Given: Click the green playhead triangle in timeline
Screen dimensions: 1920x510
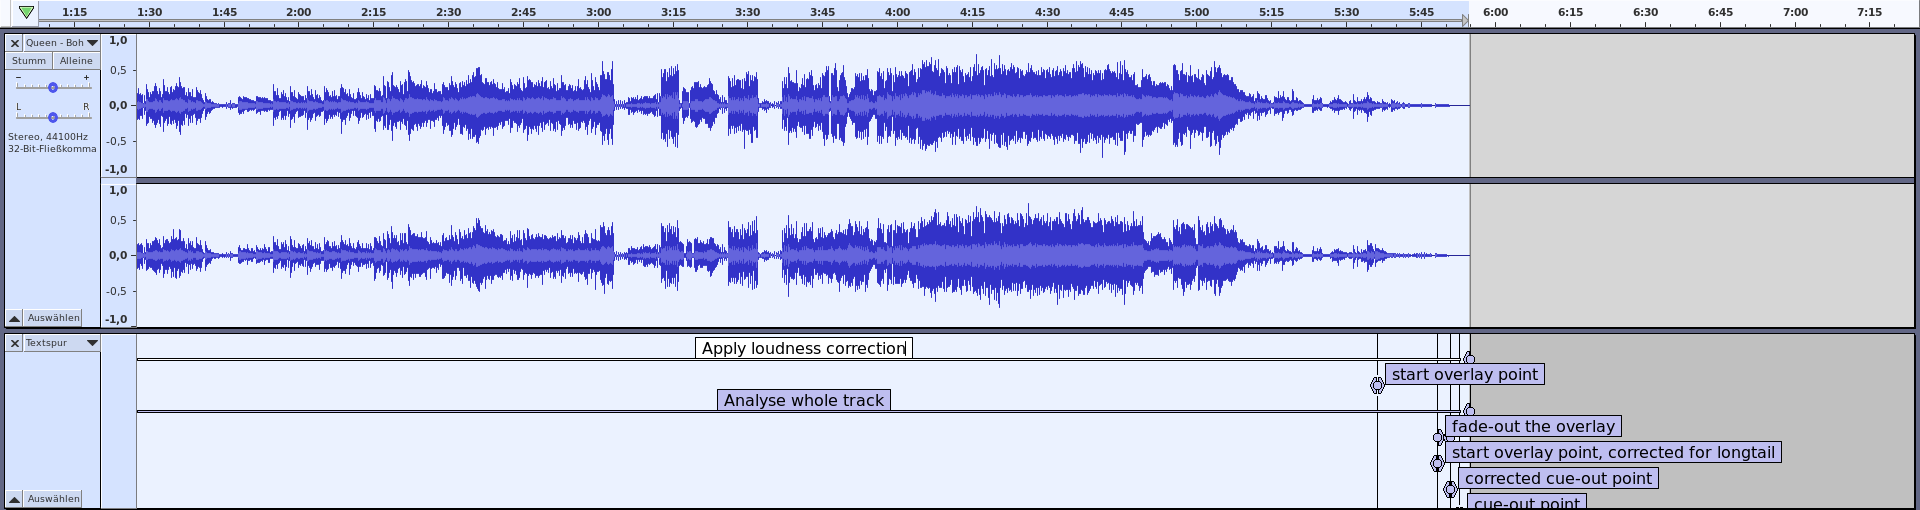Looking at the screenshot, I should tap(26, 12).
